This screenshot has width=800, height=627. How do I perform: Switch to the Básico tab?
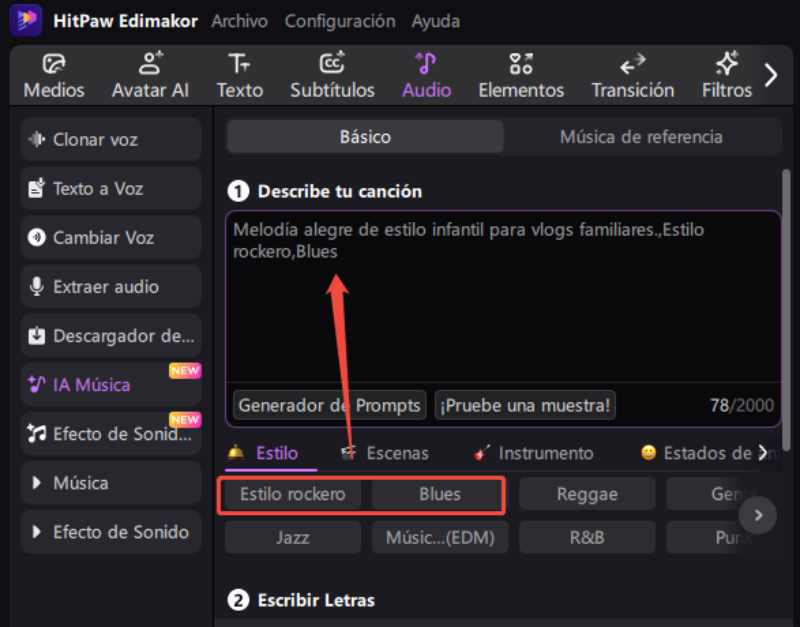click(x=365, y=137)
